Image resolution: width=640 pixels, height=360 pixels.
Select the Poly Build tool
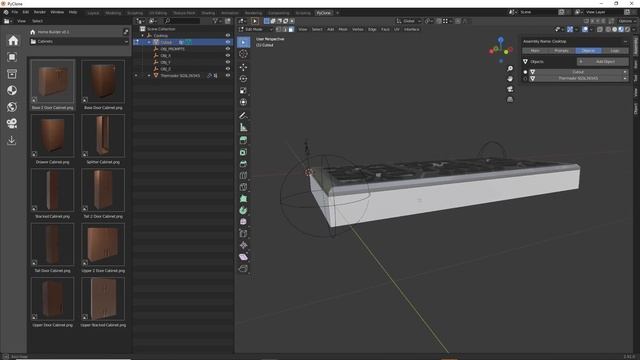pyautogui.click(x=243, y=199)
